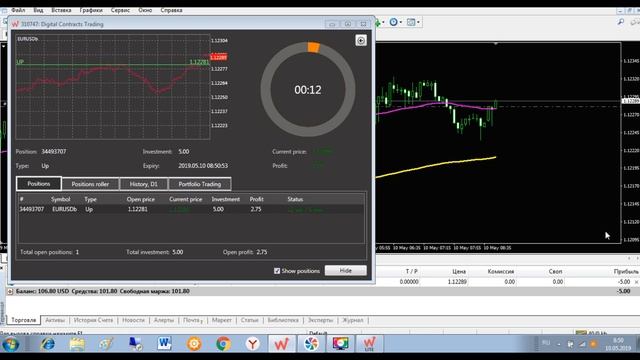Screen dimensions: 640x360
Task: Click the RU language indicator
Action: coord(546,343)
